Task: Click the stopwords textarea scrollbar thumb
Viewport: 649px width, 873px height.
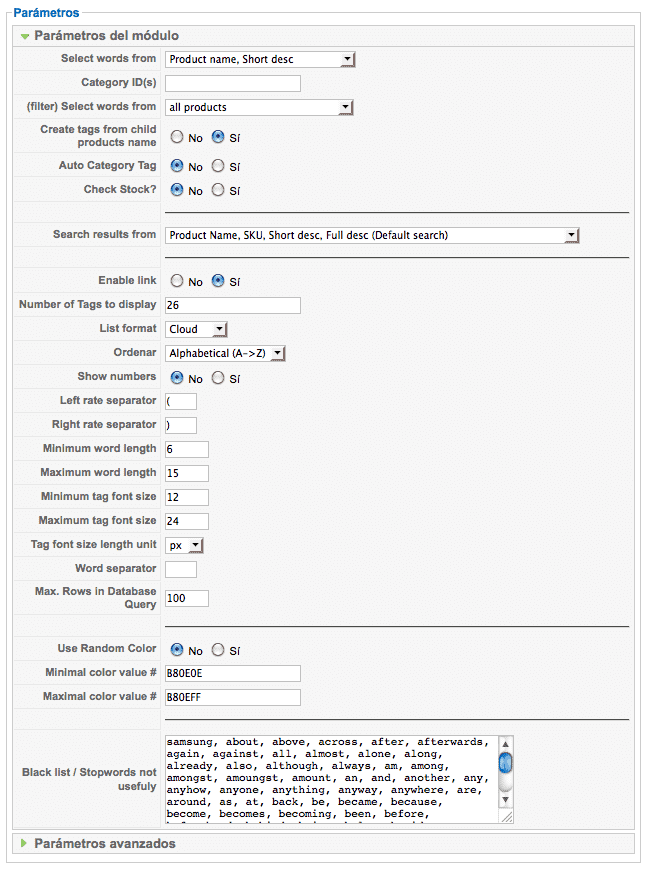Action: pyautogui.click(x=505, y=762)
